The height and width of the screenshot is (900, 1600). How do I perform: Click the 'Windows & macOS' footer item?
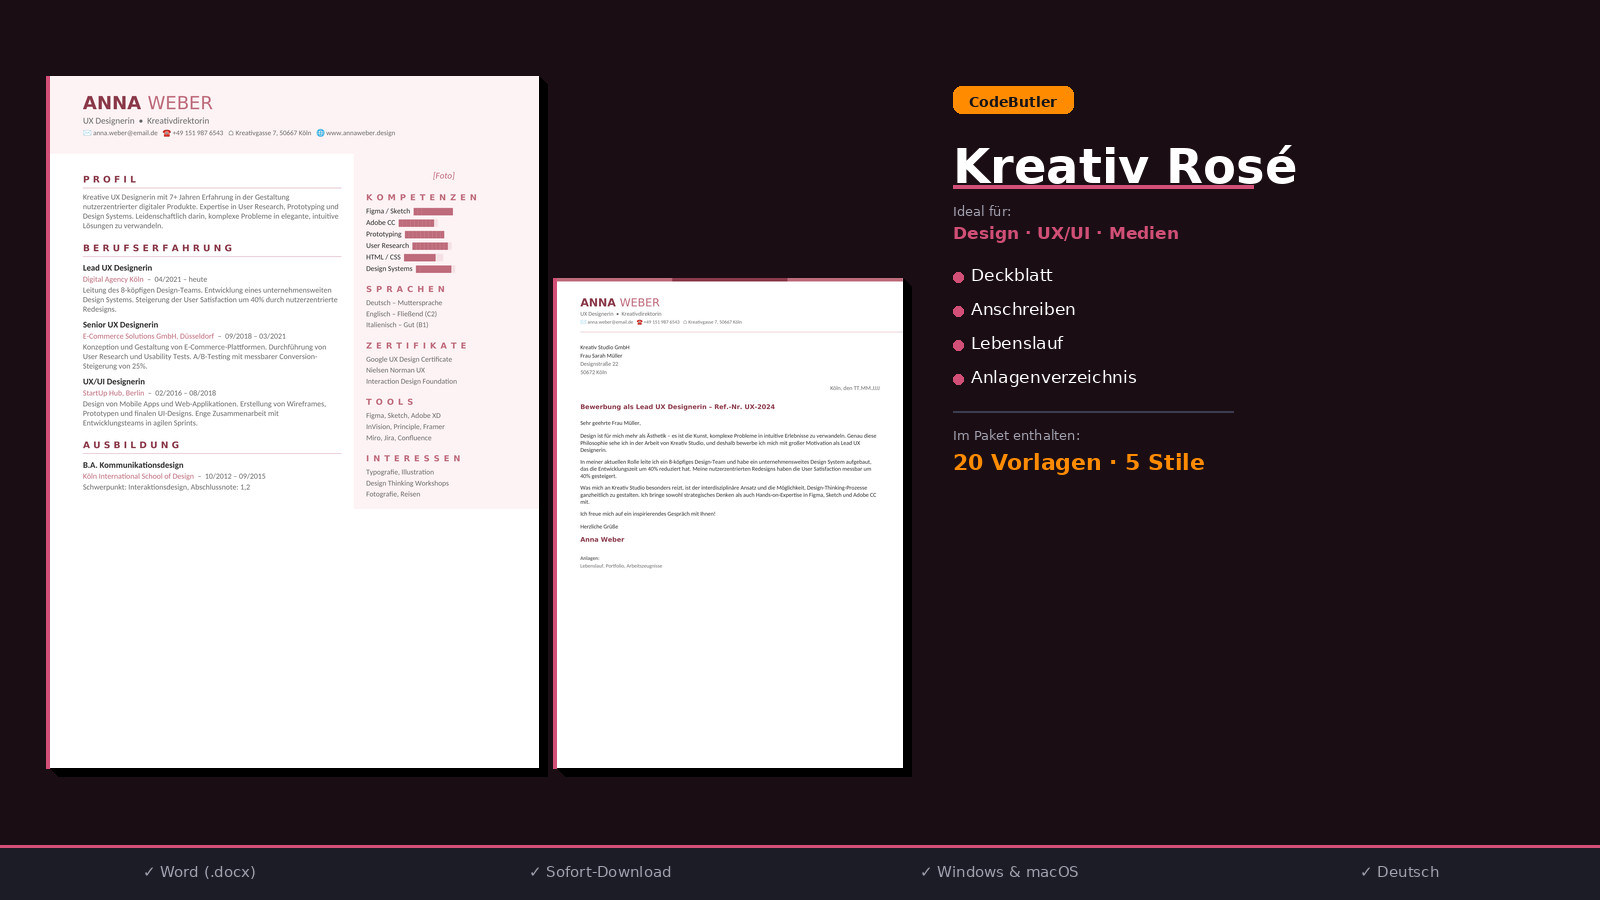tap(1000, 872)
